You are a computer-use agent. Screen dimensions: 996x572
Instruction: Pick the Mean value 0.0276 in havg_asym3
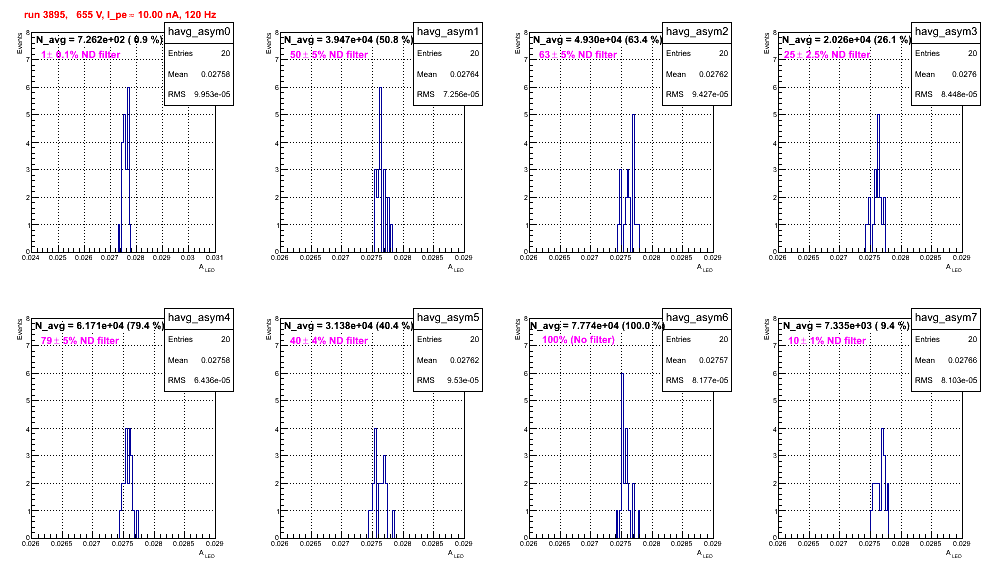964,74
